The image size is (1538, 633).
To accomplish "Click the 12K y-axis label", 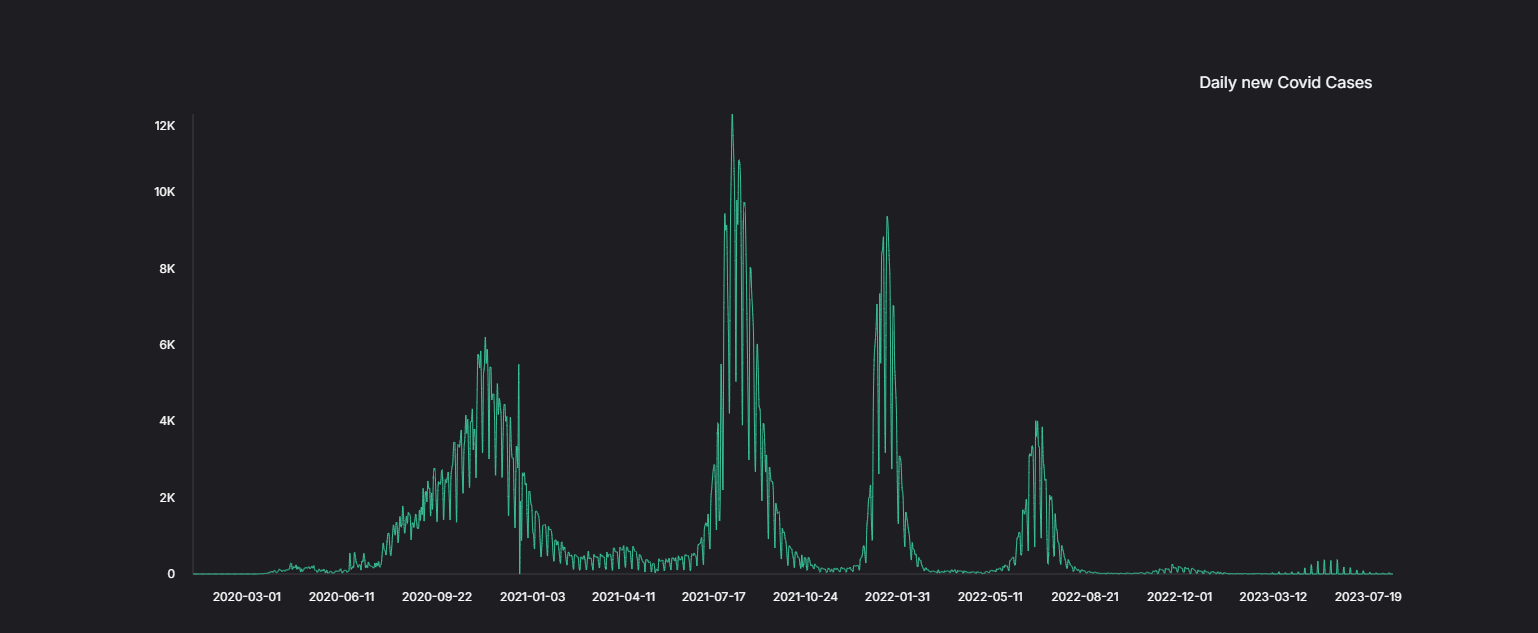I will 165,126.
